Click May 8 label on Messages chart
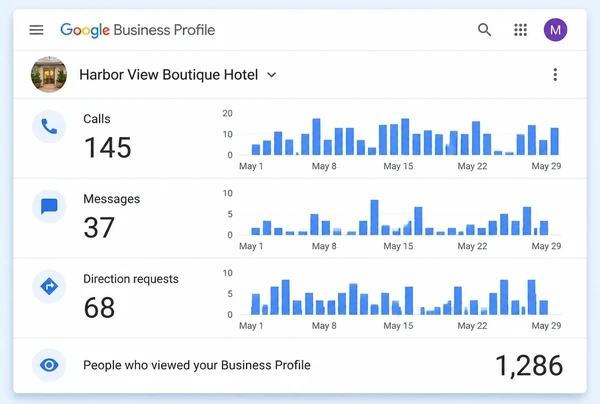600x404 pixels. 324,246
